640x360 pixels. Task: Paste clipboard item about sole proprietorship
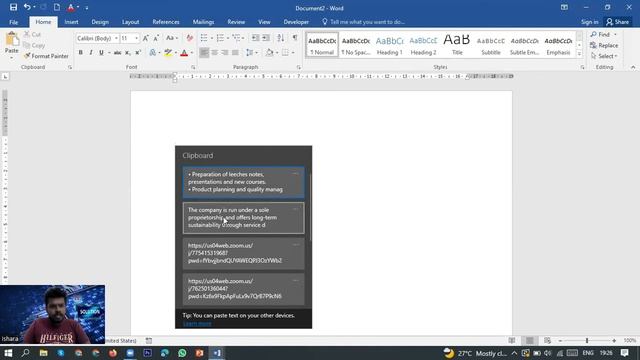pos(244,218)
